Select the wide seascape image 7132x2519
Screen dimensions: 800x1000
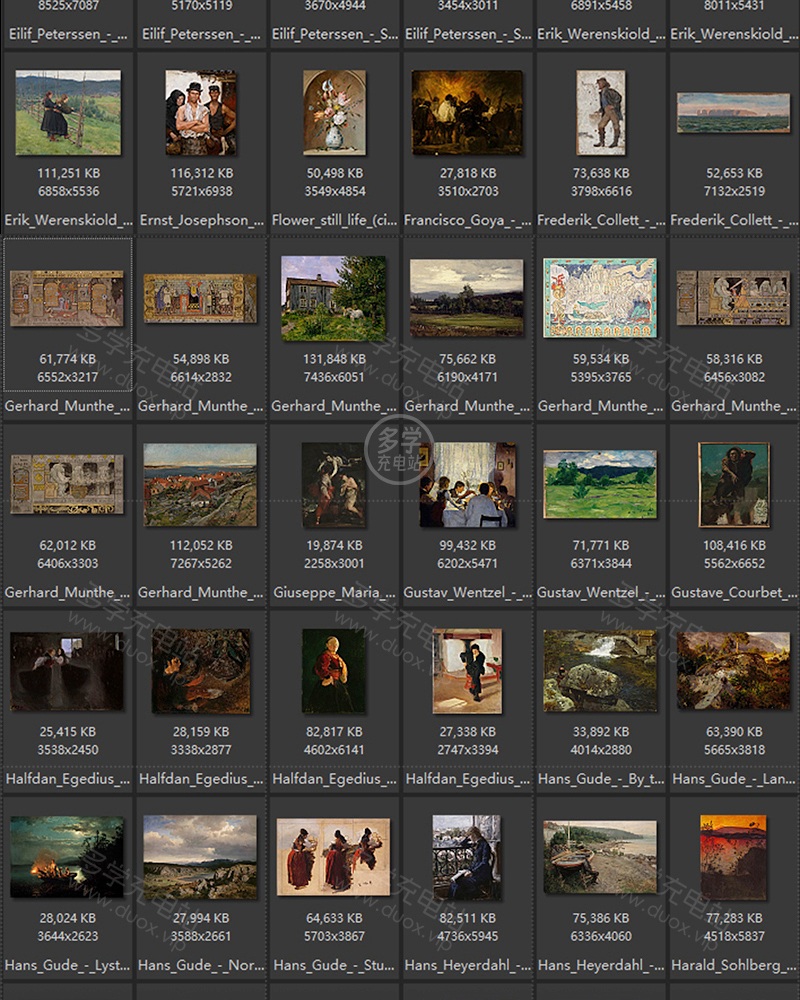click(733, 112)
